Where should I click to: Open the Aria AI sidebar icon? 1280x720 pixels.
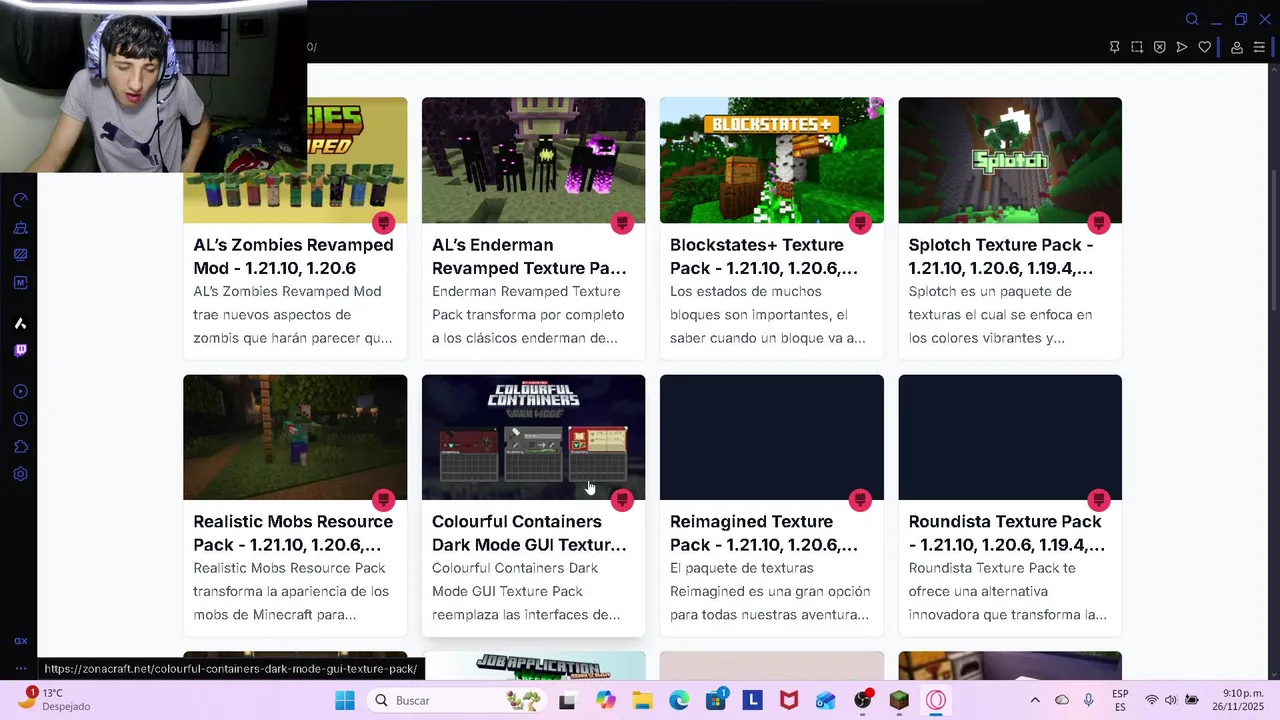point(20,323)
